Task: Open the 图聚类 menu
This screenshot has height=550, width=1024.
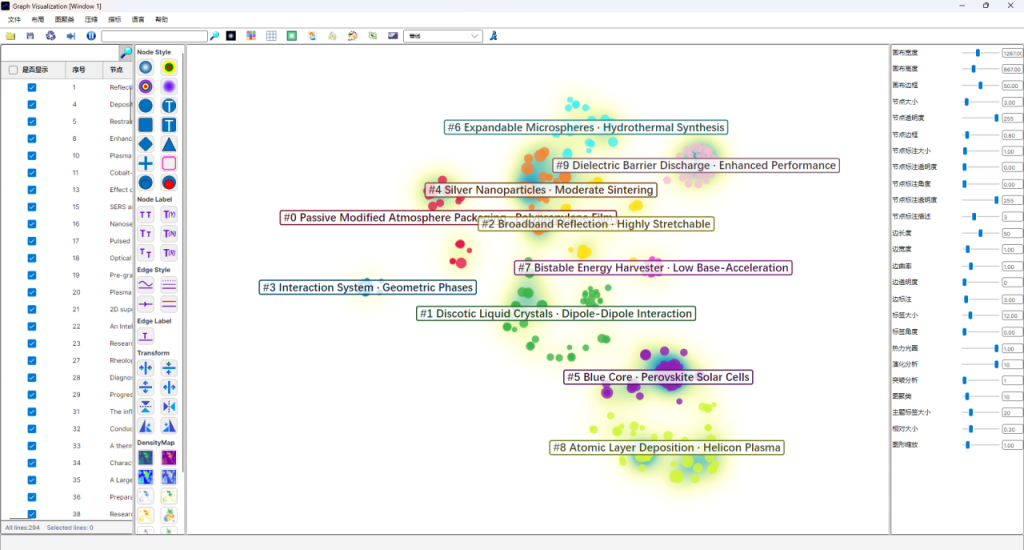Action: [x=64, y=19]
